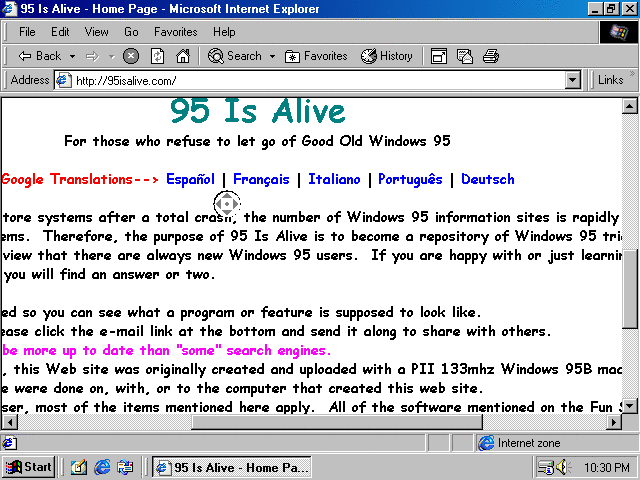Click the Windows logo throbber icon
The height and width of the screenshot is (480, 640).
click(619, 32)
